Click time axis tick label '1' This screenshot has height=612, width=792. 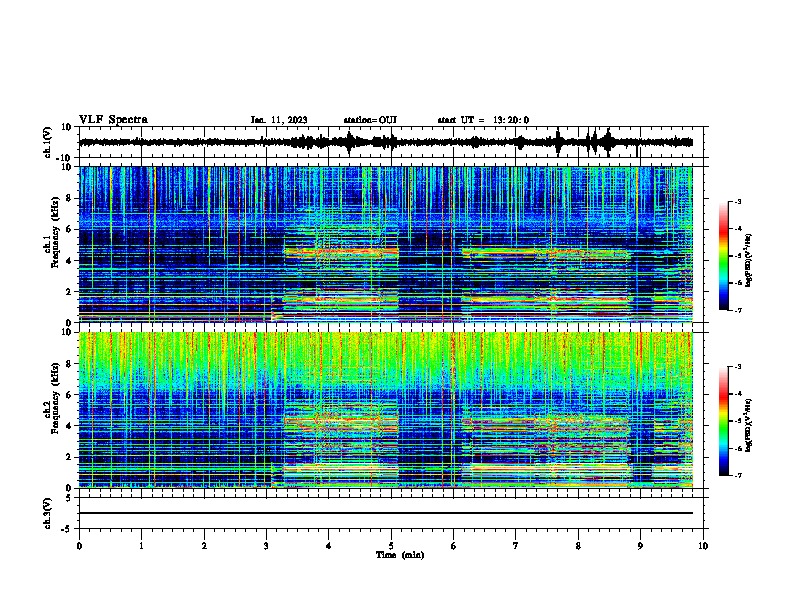[x=141, y=546]
